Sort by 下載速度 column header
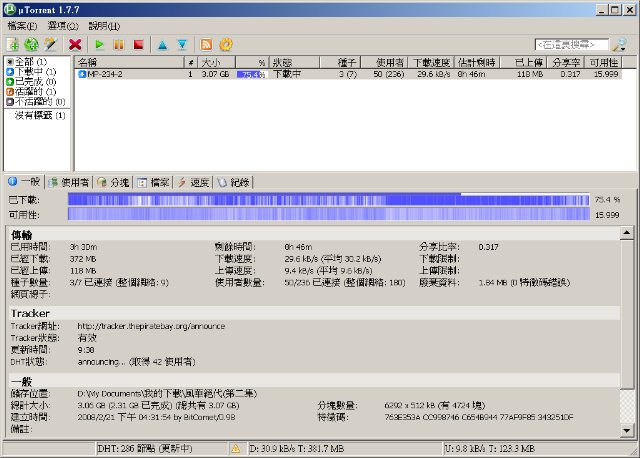Screen dimensions: 640x458 [x=431, y=62]
